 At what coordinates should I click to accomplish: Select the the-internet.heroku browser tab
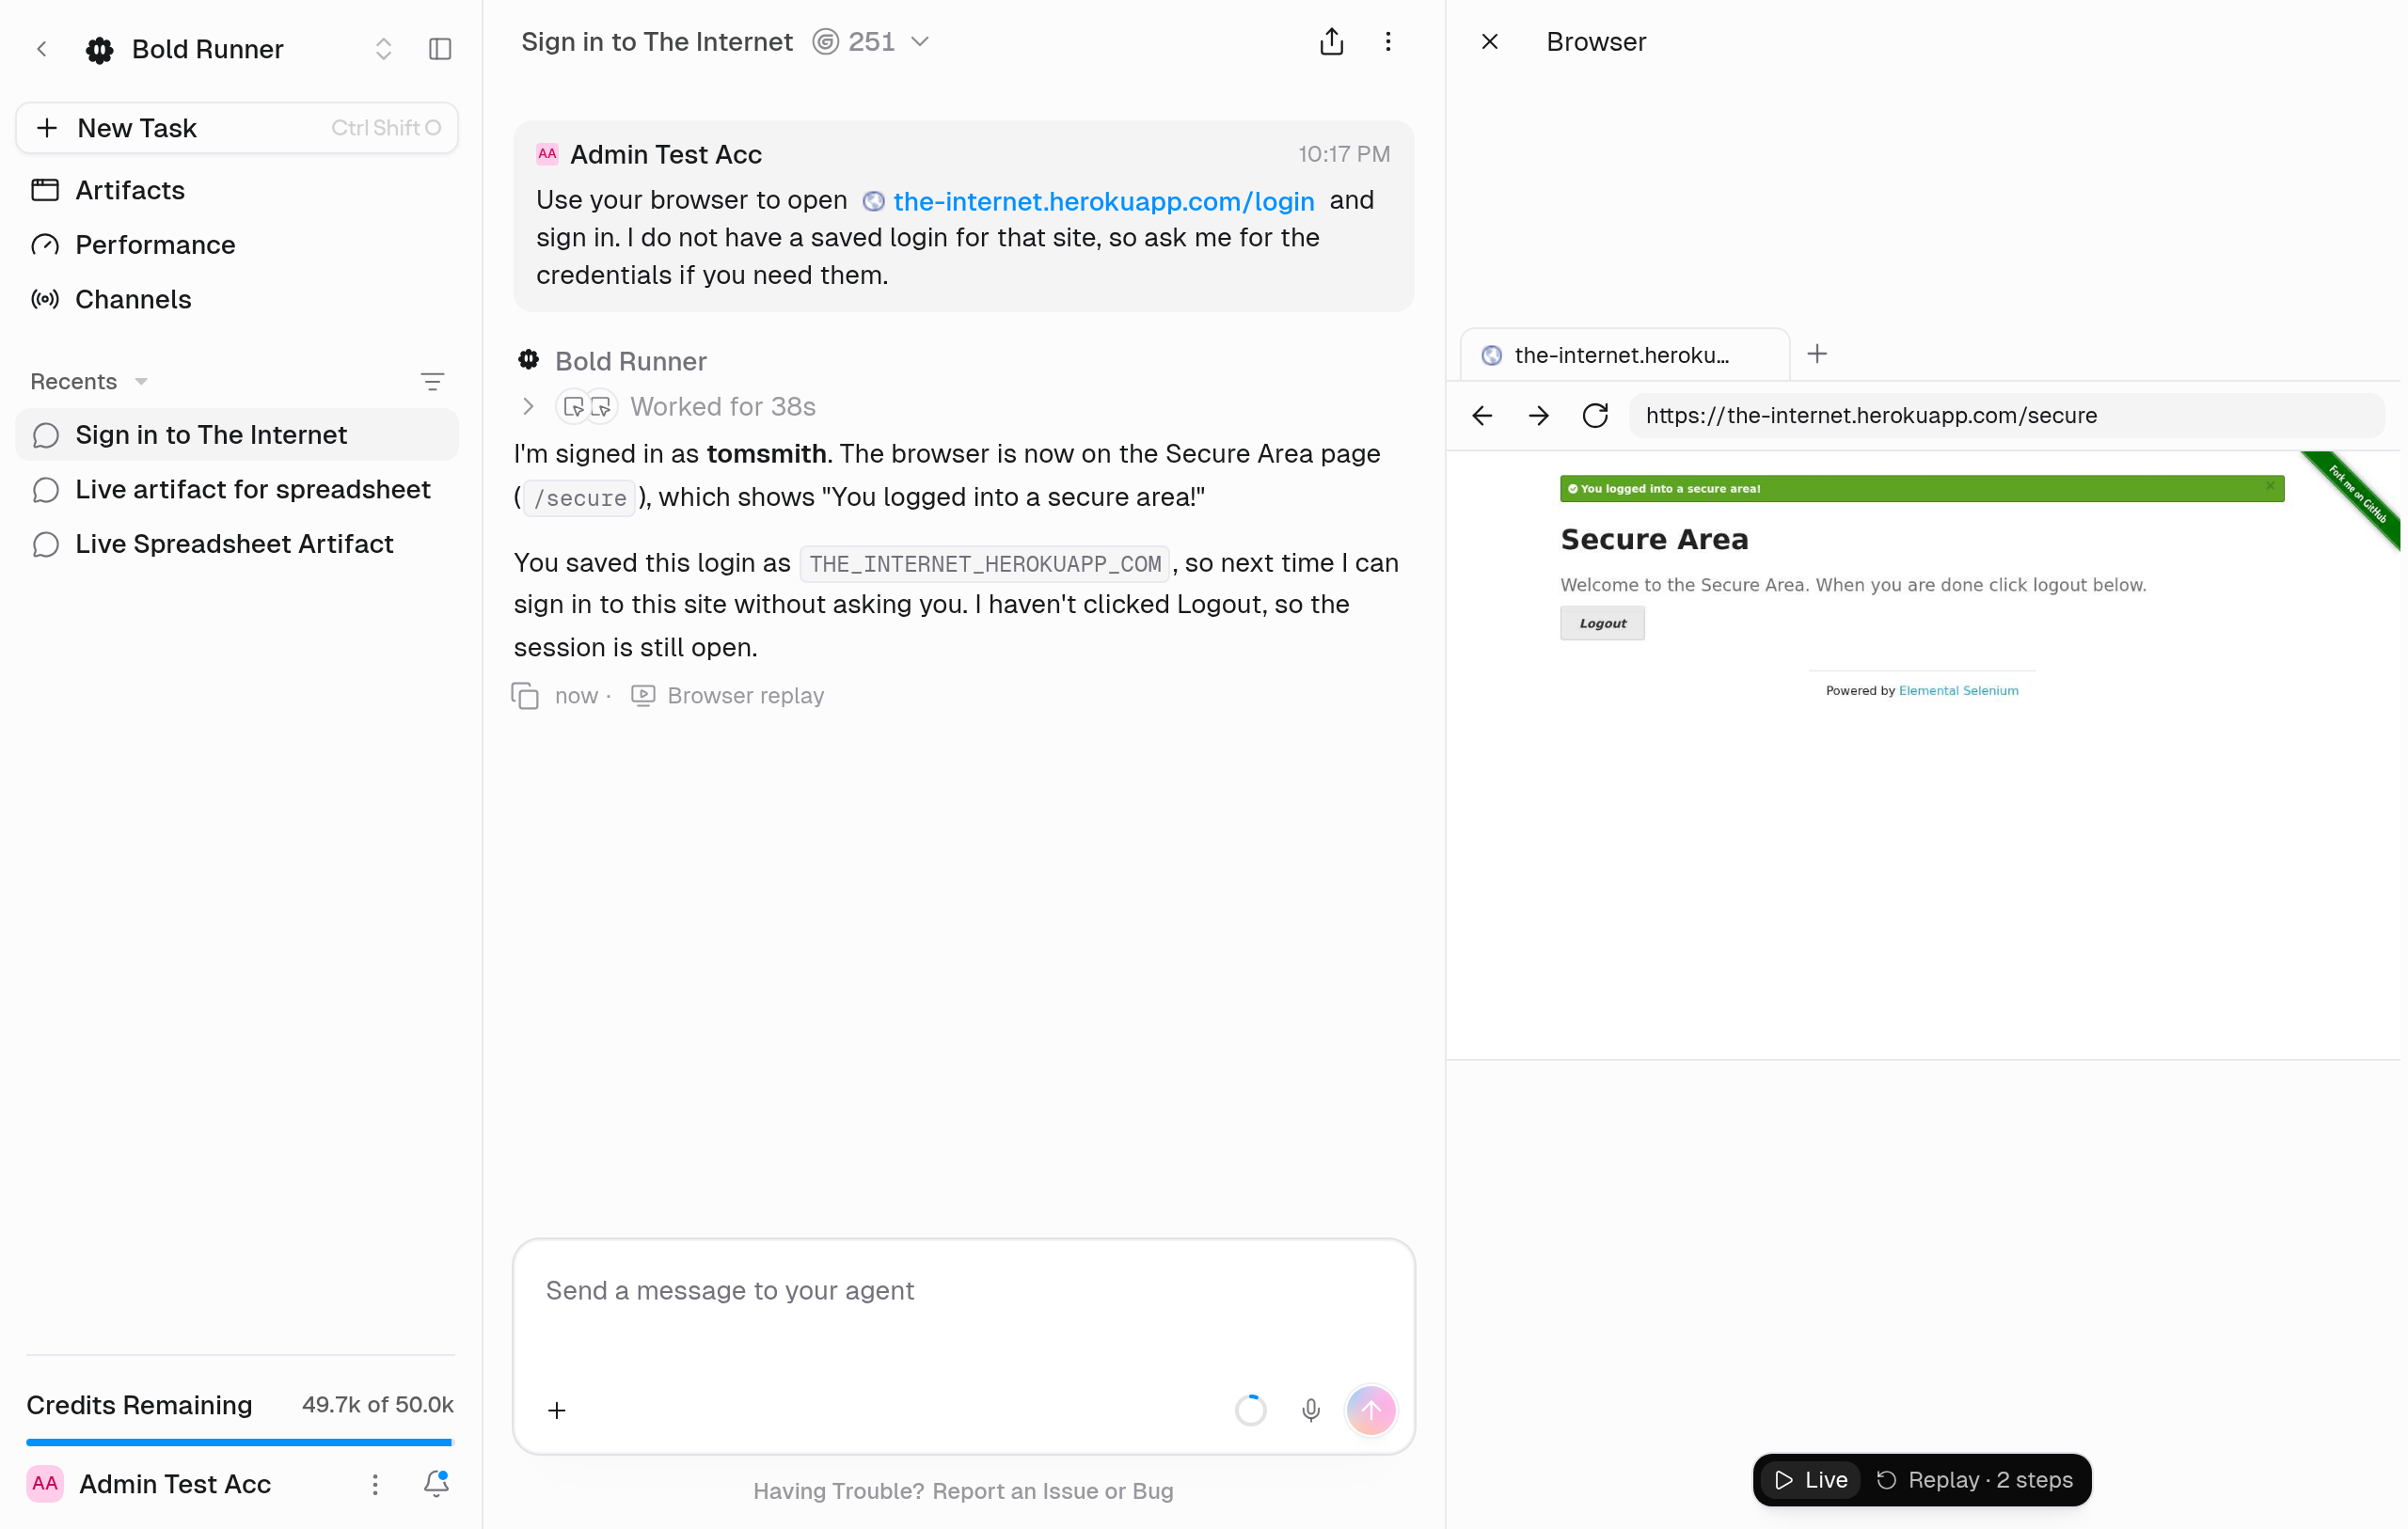(1624, 355)
